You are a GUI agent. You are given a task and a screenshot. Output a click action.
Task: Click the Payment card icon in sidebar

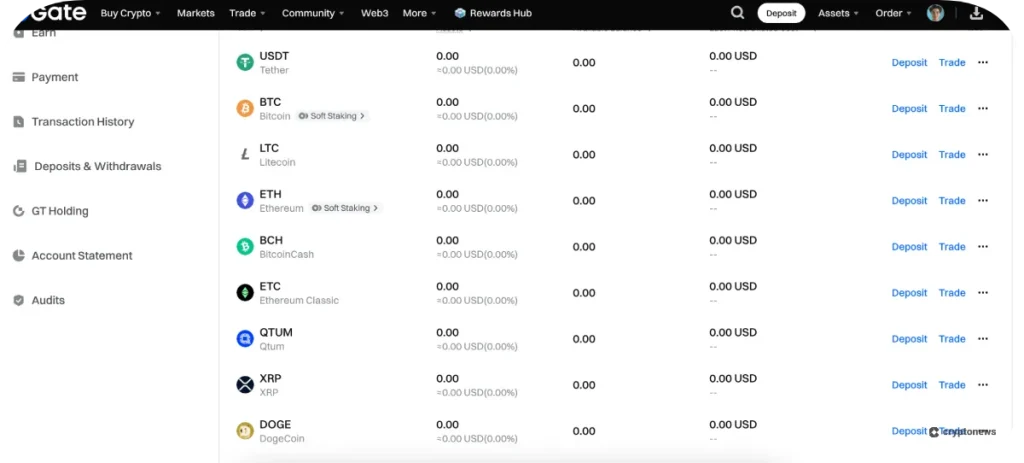click(x=19, y=77)
